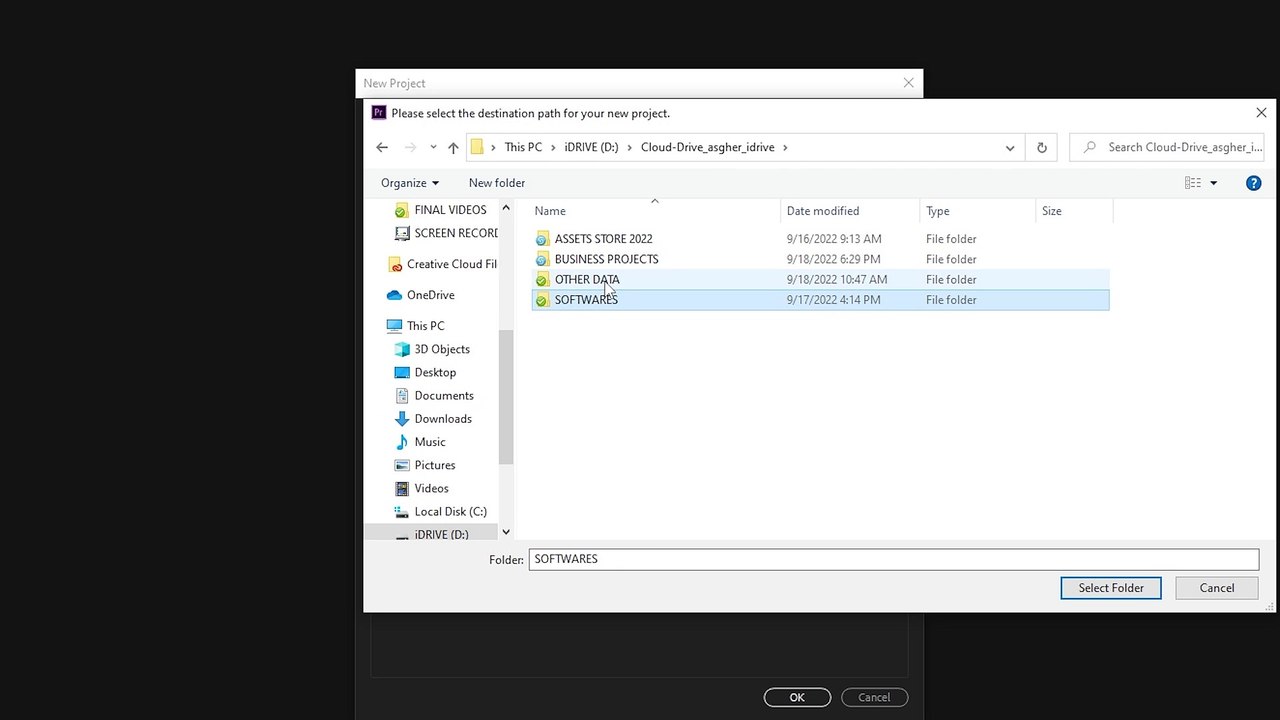The height and width of the screenshot is (720, 1280).
Task: Click the Folder name text field
Action: coord(893,559)
